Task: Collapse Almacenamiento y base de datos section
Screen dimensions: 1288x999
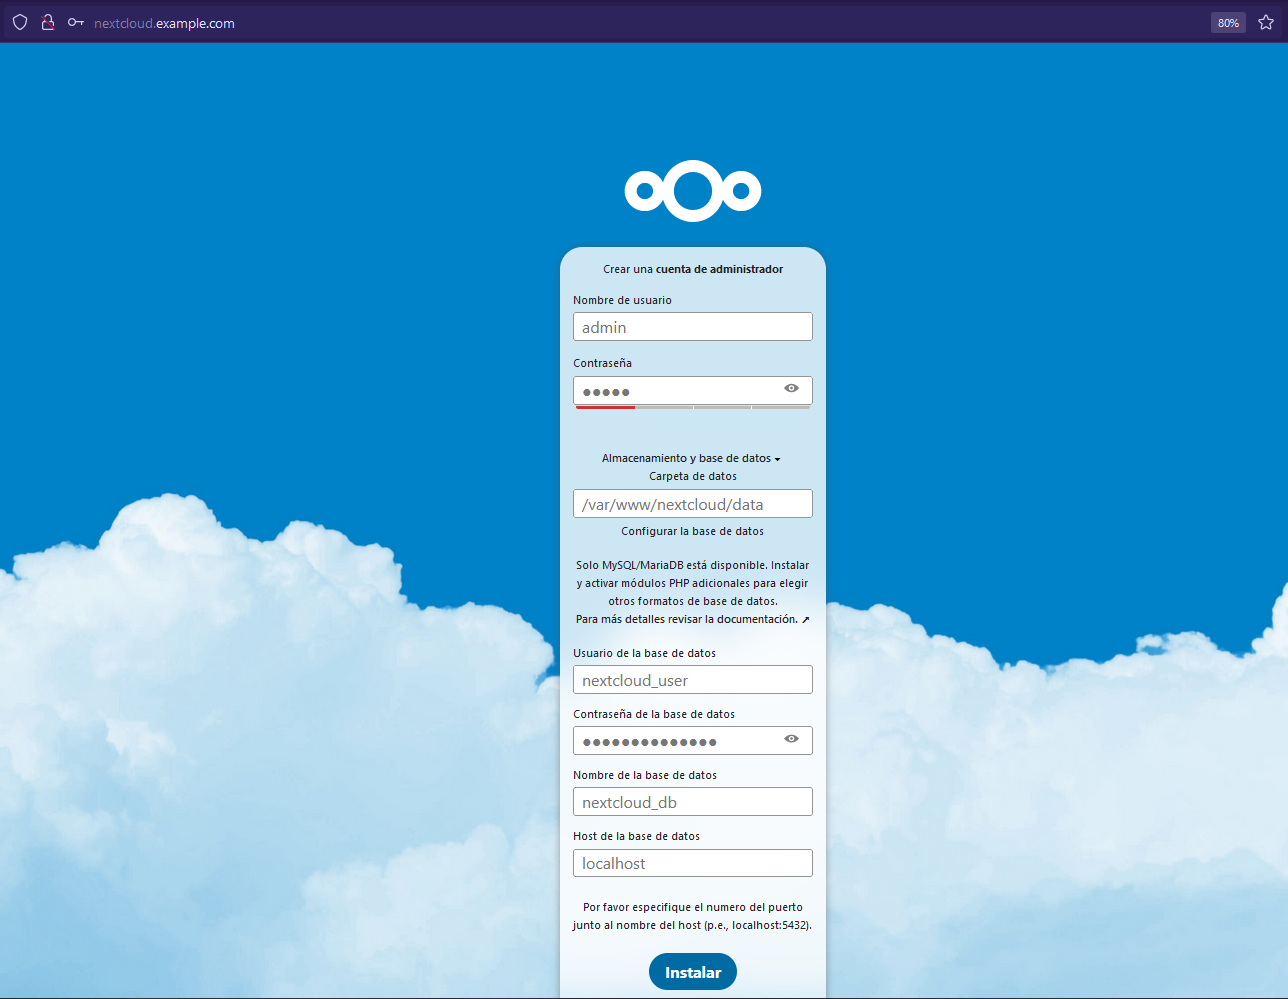Action: [691, 458]
